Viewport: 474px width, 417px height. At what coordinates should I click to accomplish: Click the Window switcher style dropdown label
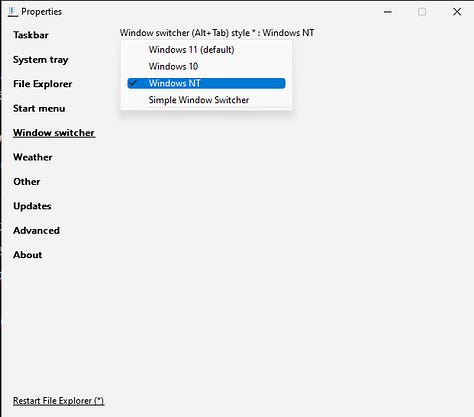pos(217,33)
